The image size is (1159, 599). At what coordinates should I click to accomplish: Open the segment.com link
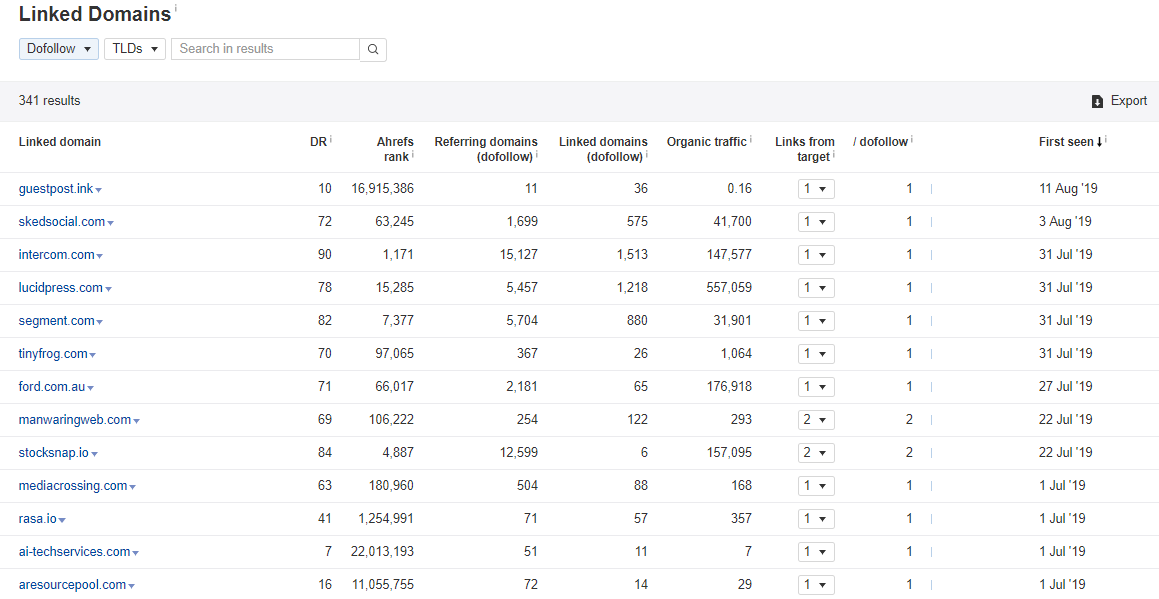(x=56, y=321)
